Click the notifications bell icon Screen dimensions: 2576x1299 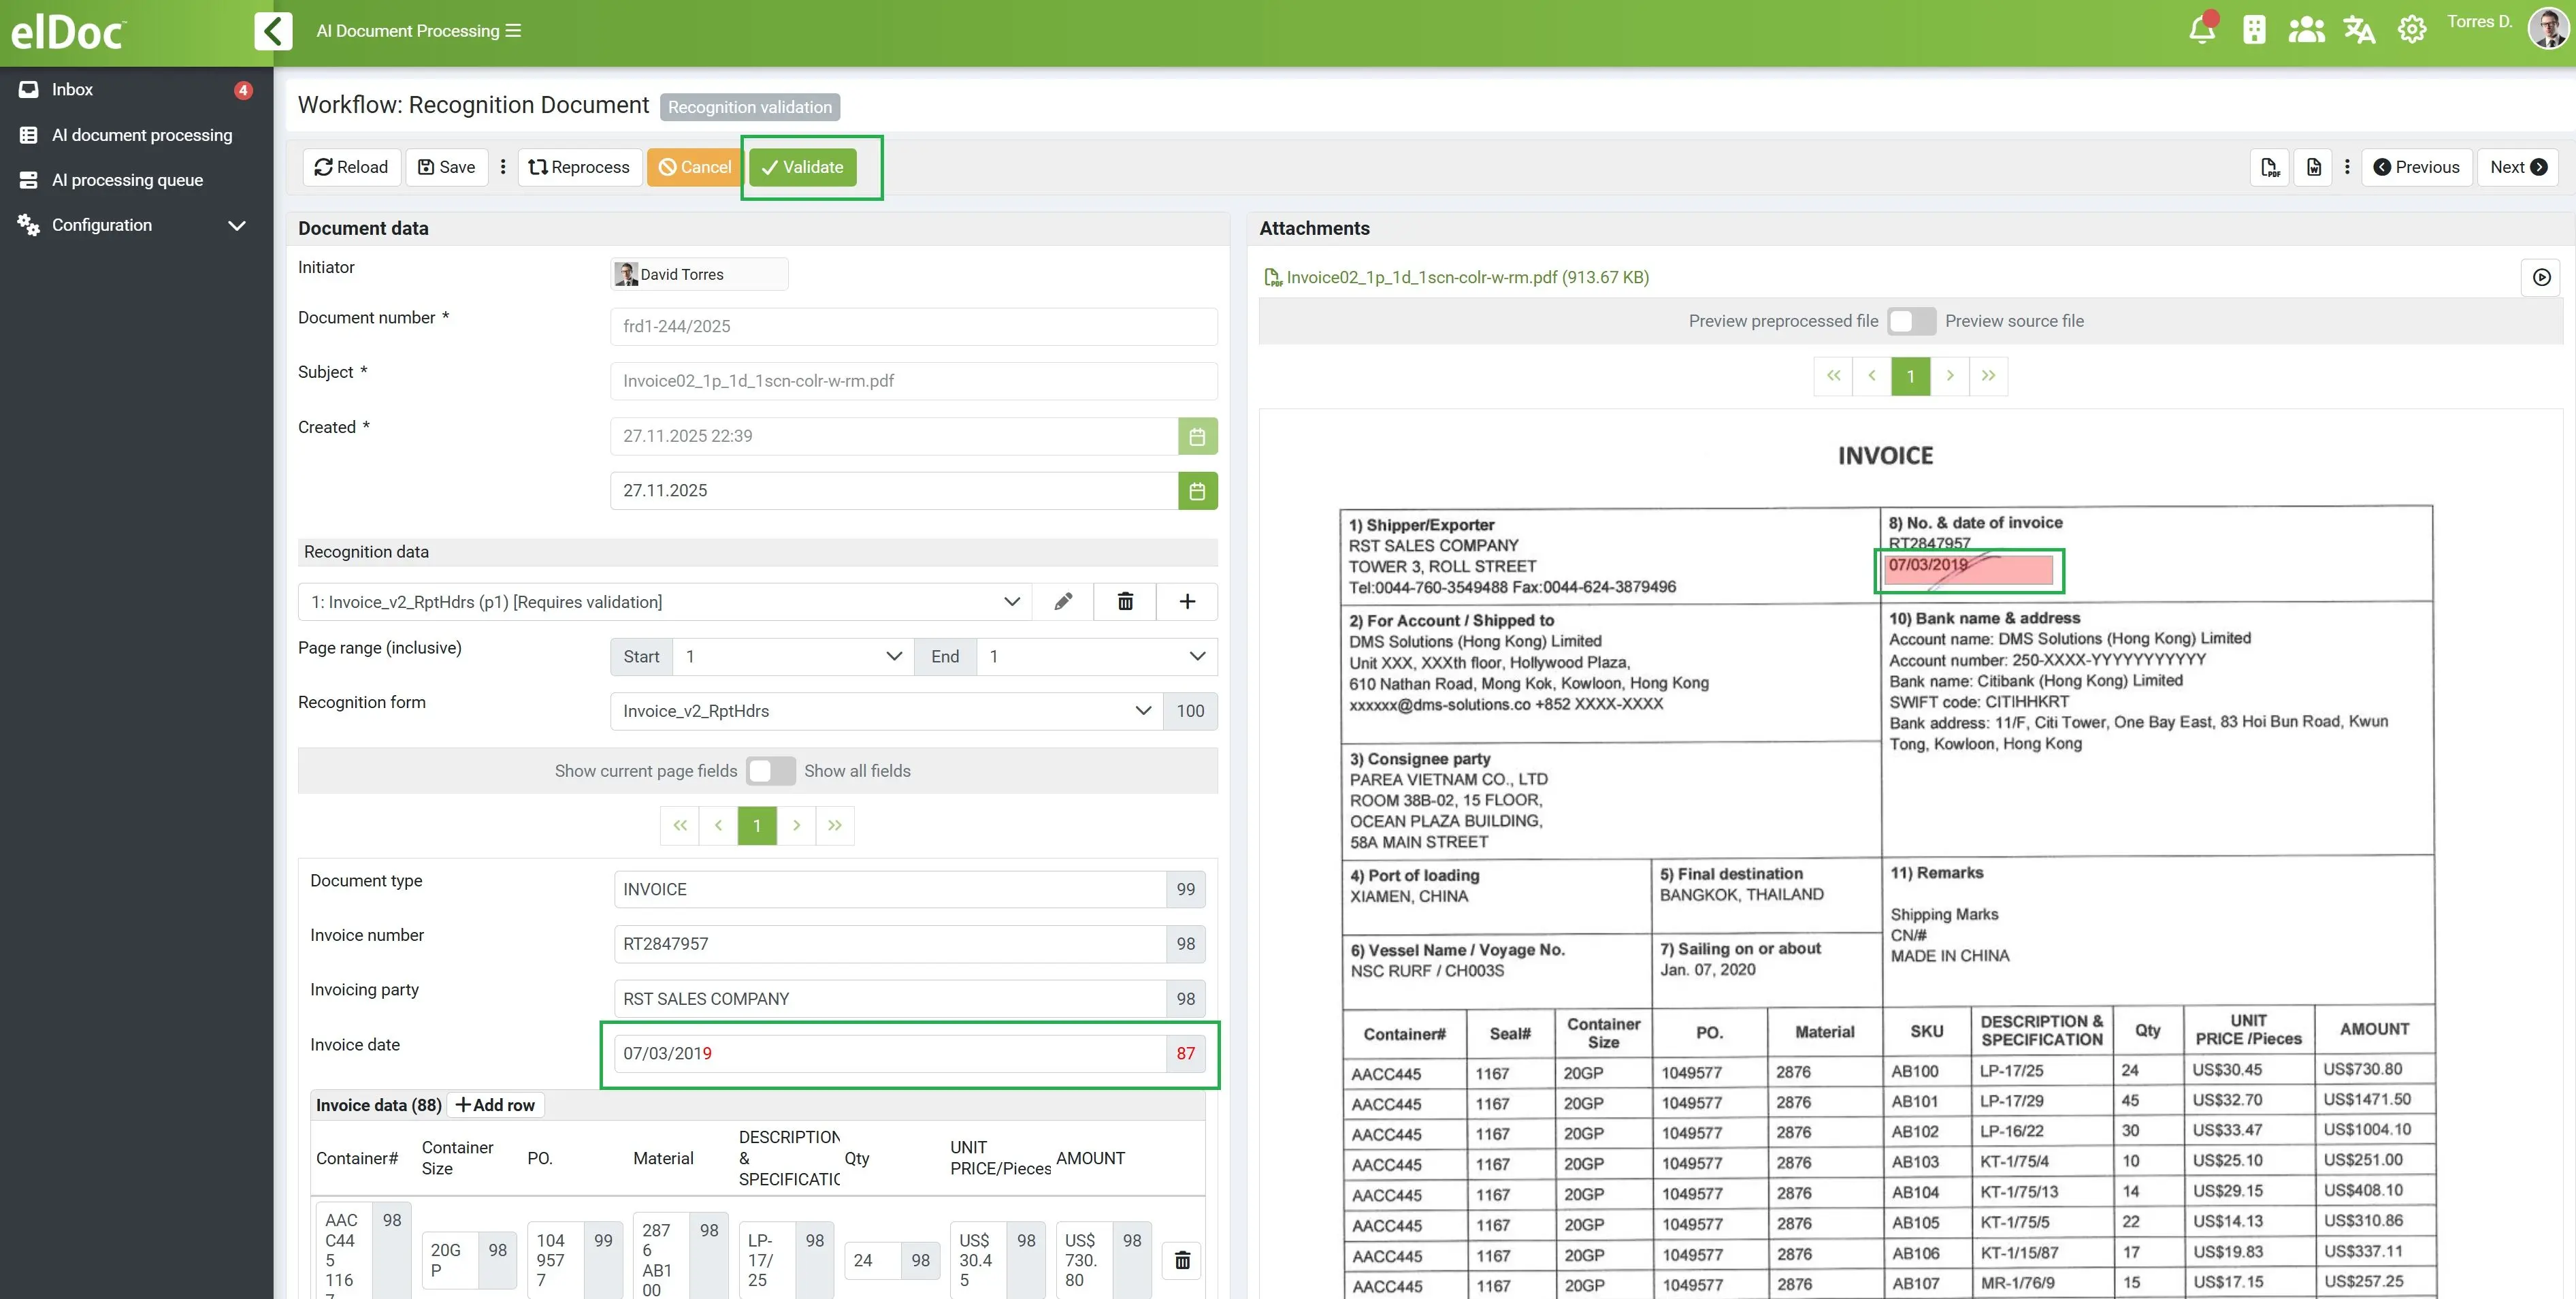[x=2201, y=30]
